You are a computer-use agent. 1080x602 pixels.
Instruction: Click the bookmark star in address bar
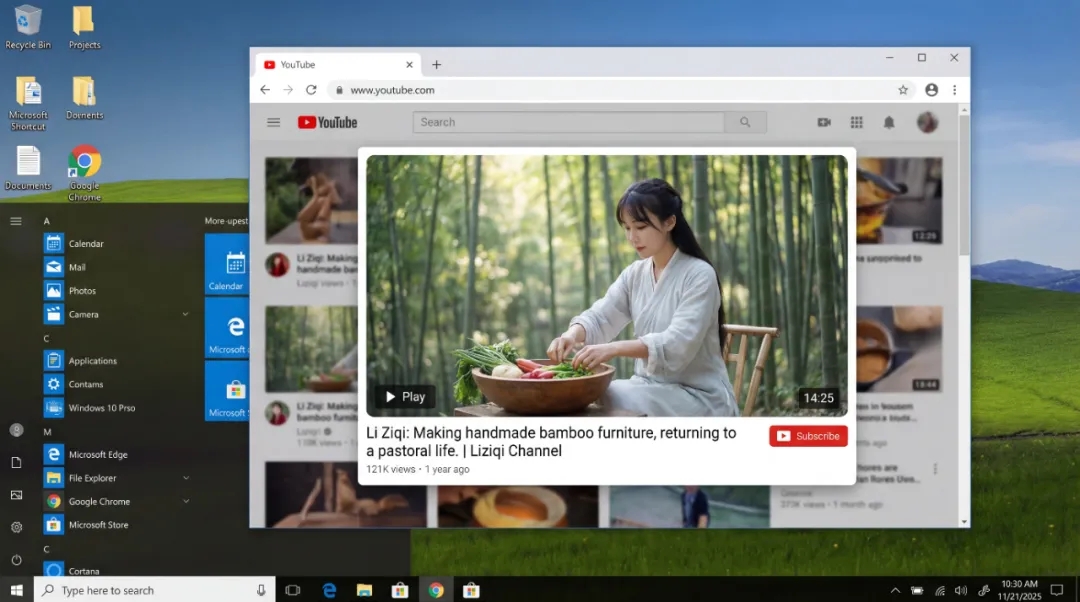[x=903, y=89]
